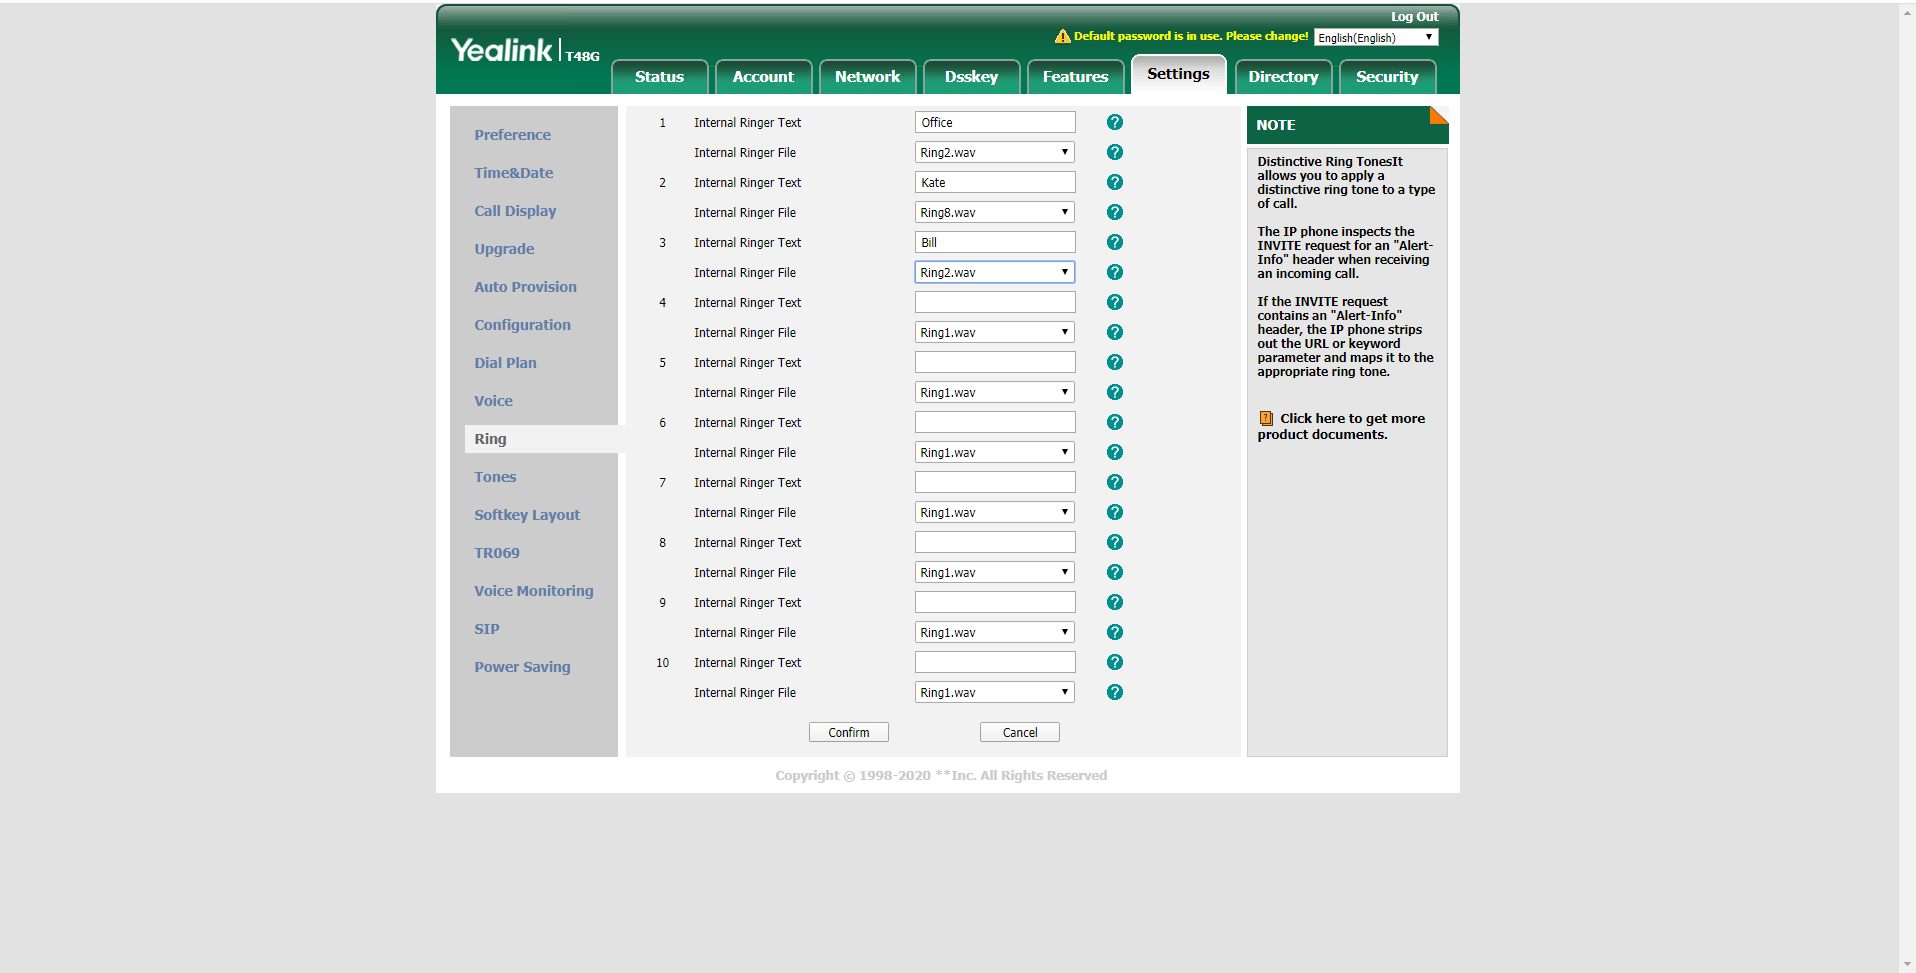Open entry 5 Internal Ringer File dropdown

click(995, 392)
